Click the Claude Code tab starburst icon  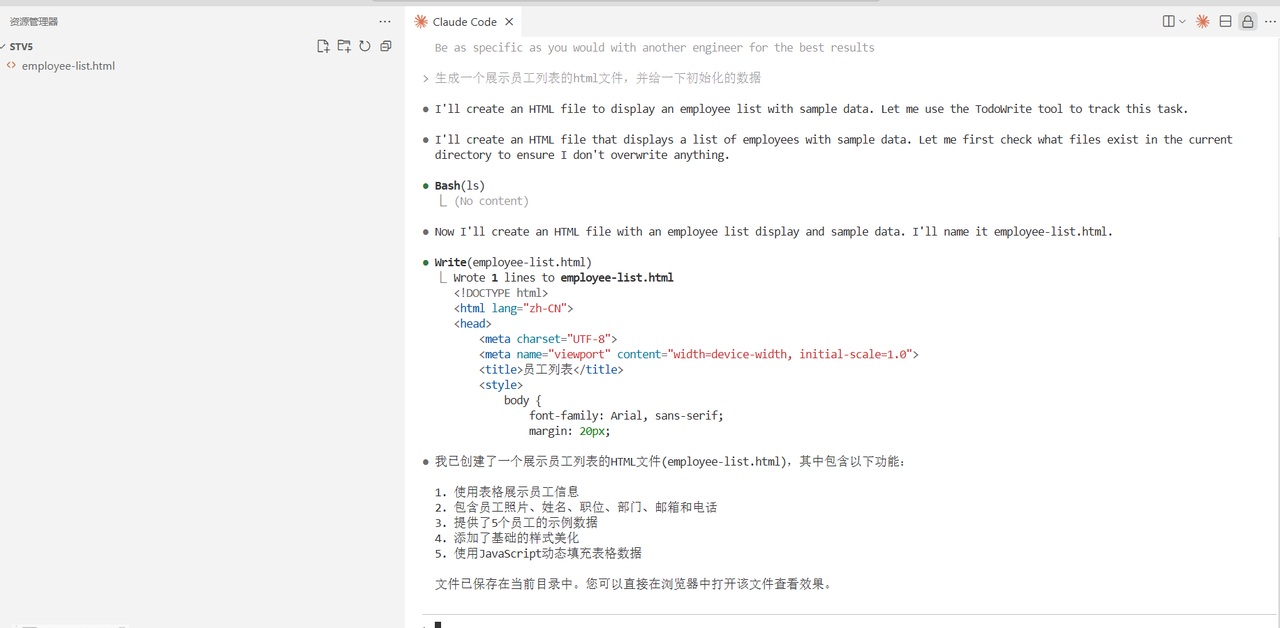coord(421,22)
